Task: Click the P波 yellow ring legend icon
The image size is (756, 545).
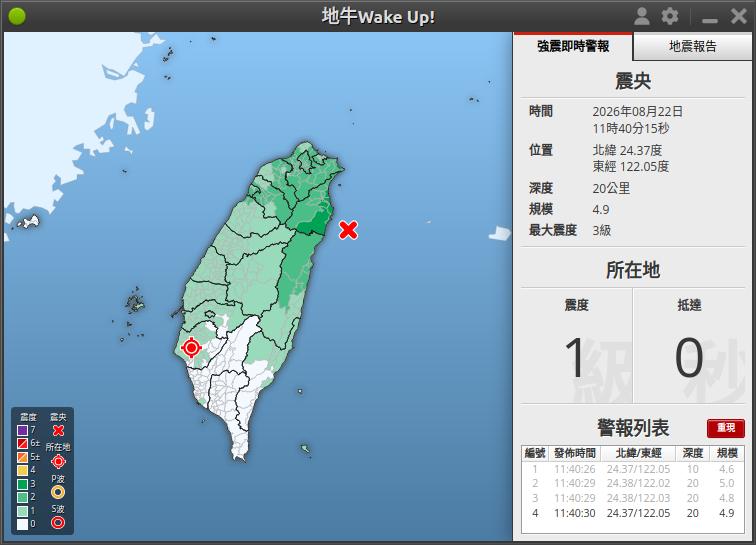Action: [x=58, y=492]
